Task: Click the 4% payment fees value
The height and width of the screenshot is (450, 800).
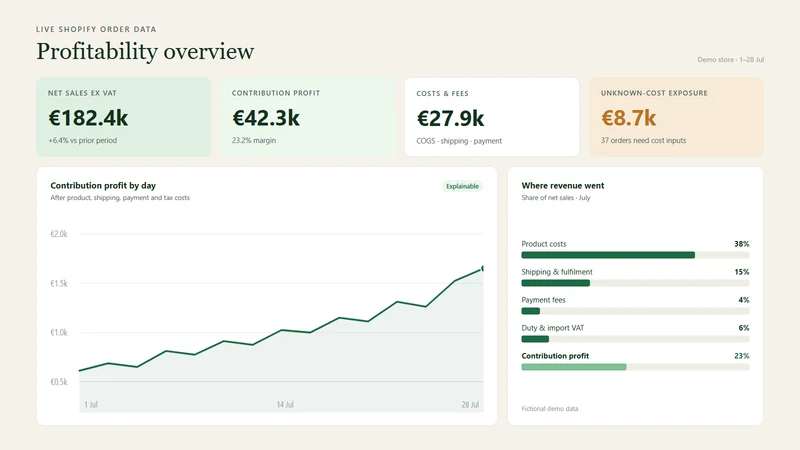Action: [744, 300]
